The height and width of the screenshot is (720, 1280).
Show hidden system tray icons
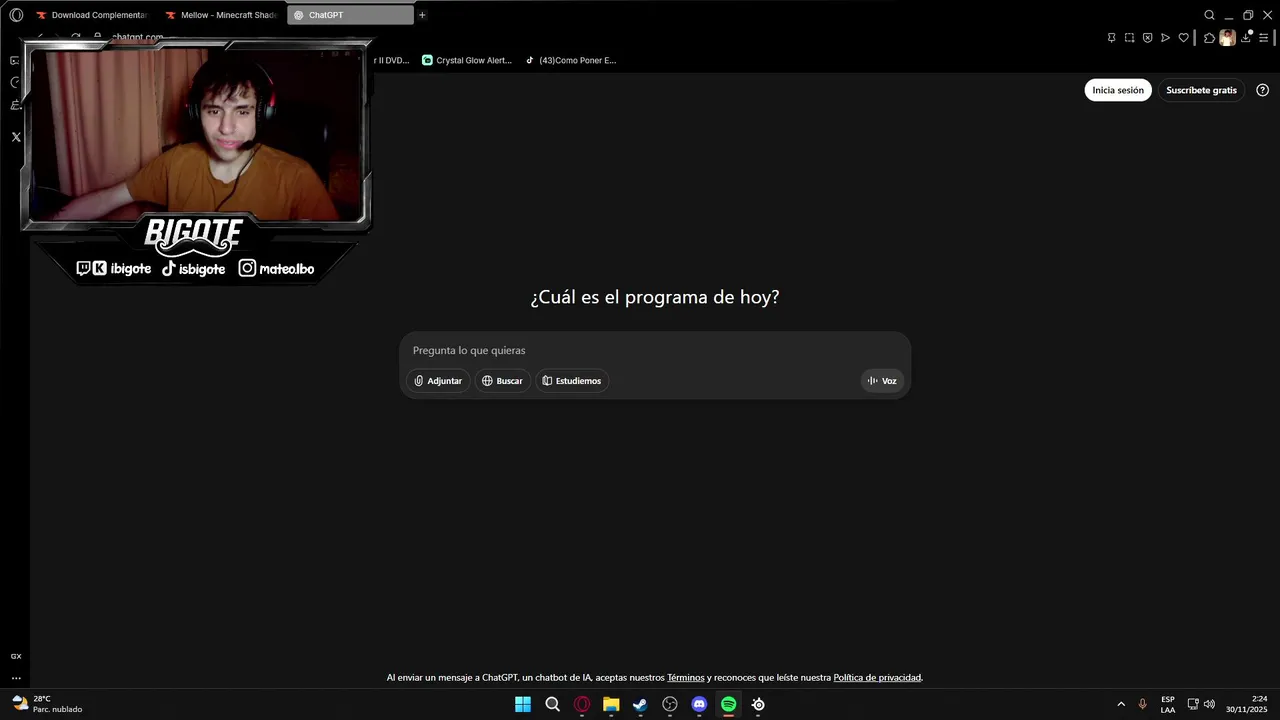click(x=1121, y=704)
